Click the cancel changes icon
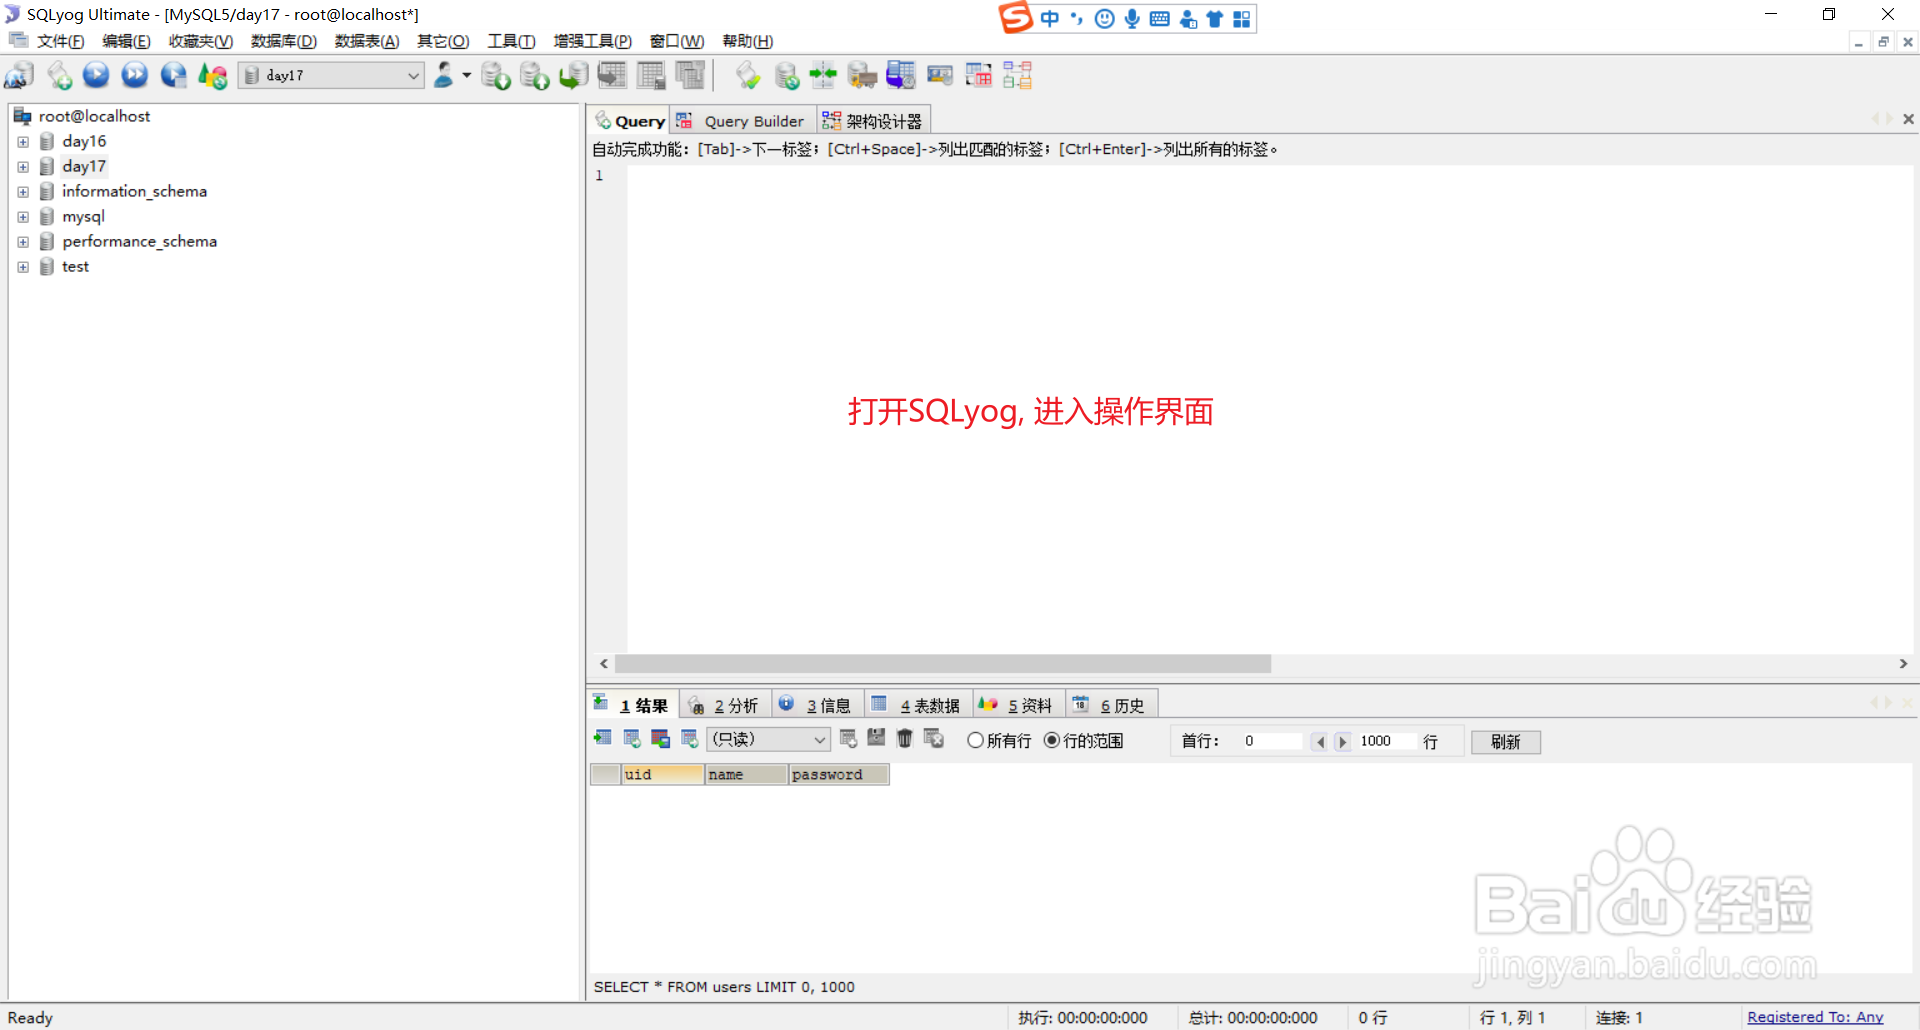1920x1030 pixels. (x=934, y=738)
